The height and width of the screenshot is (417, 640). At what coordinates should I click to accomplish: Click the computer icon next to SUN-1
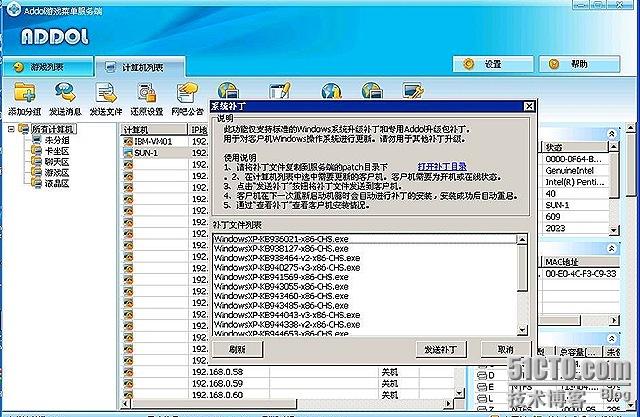point(128,153)
